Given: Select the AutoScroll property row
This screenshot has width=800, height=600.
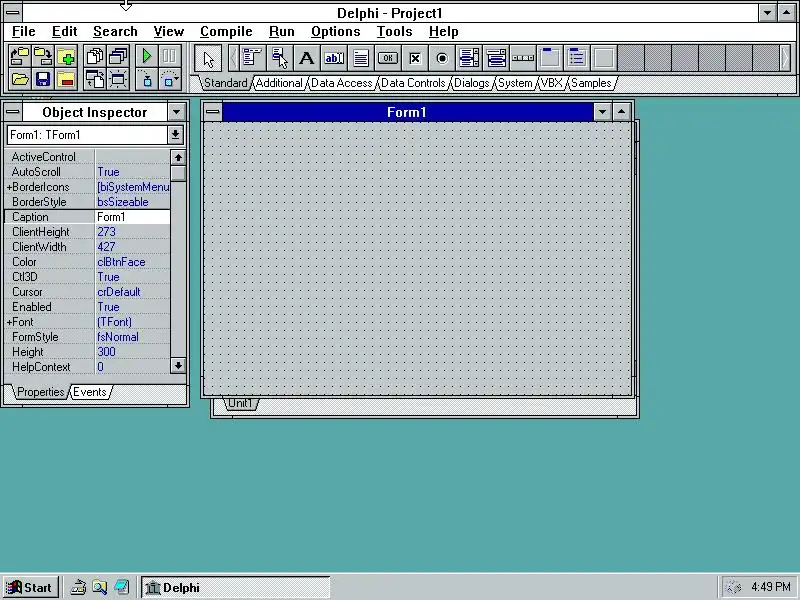Looking at the screenshot, I should tap(87, 172).
